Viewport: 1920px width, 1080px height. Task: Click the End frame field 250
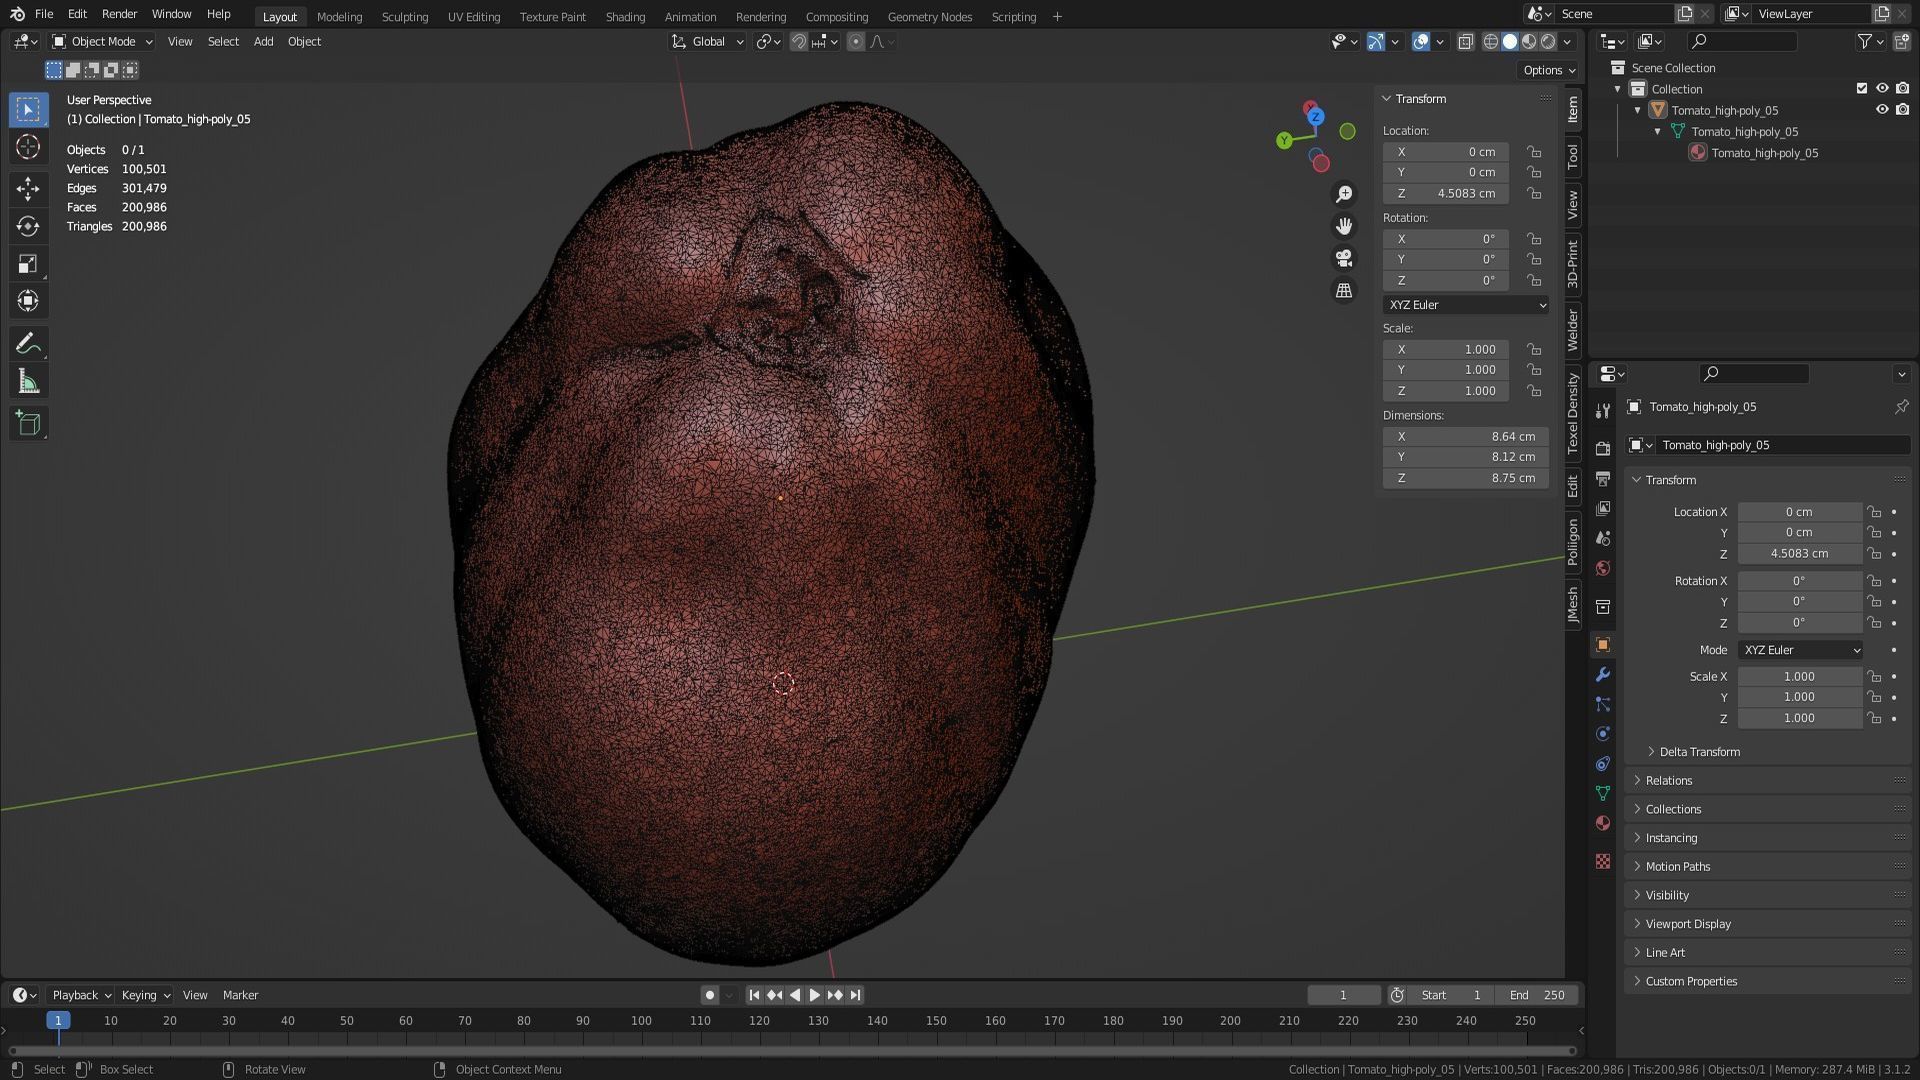coord(1538,995)
